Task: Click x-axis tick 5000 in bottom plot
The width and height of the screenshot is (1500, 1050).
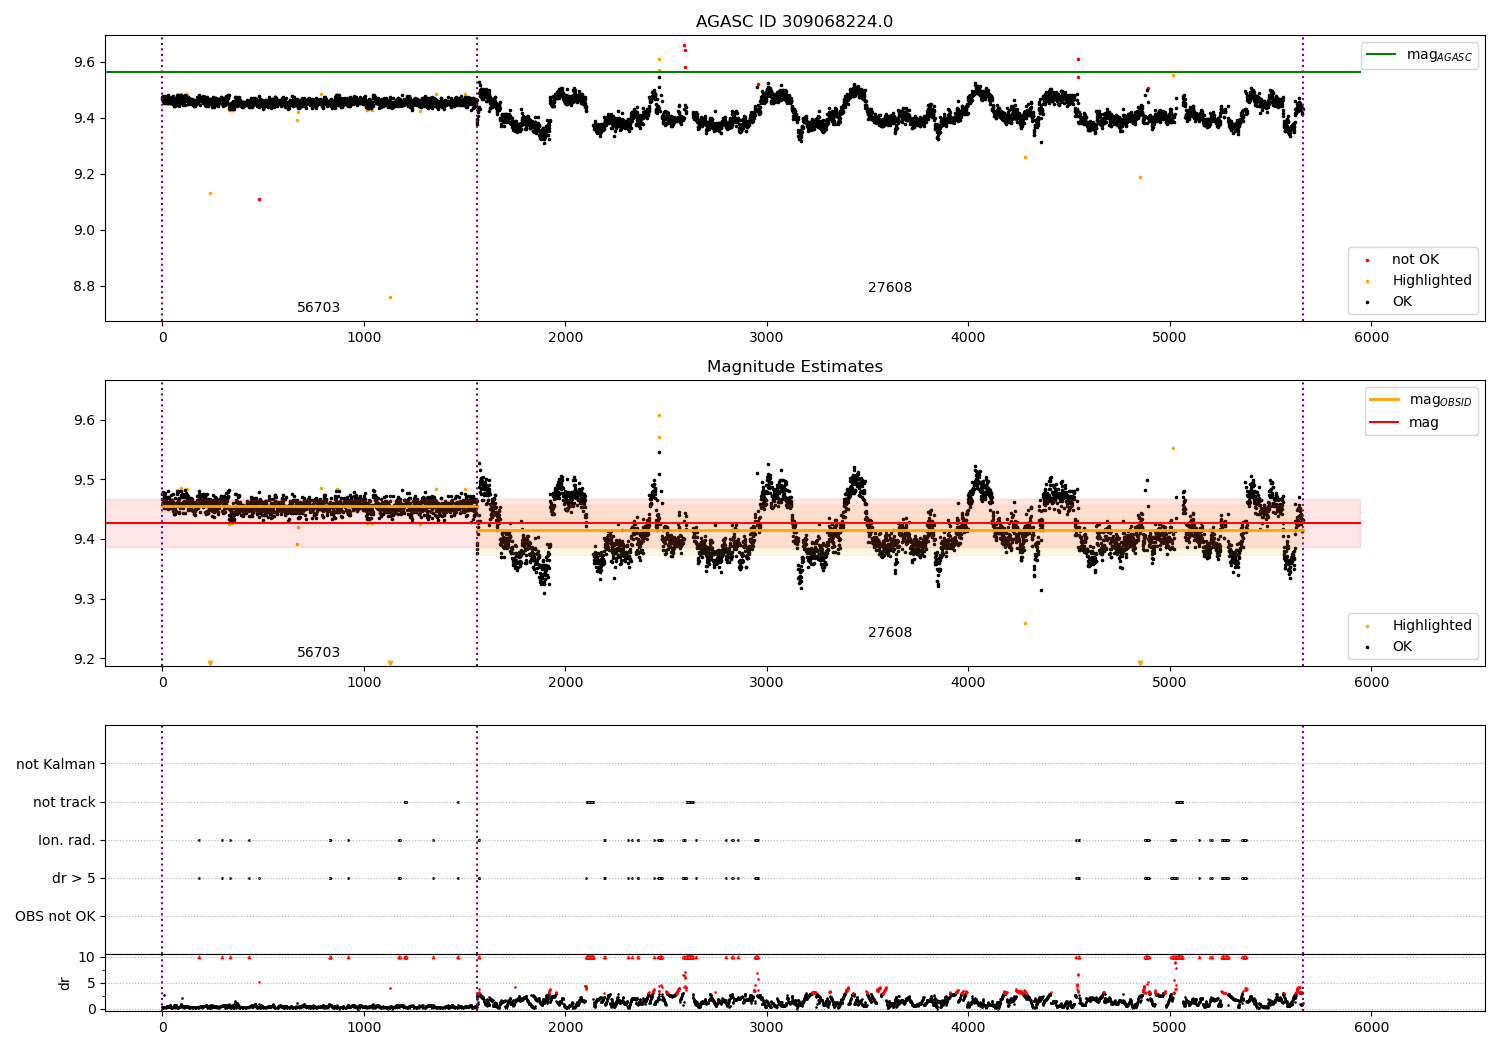Action: click(x=1170, y=1028)
